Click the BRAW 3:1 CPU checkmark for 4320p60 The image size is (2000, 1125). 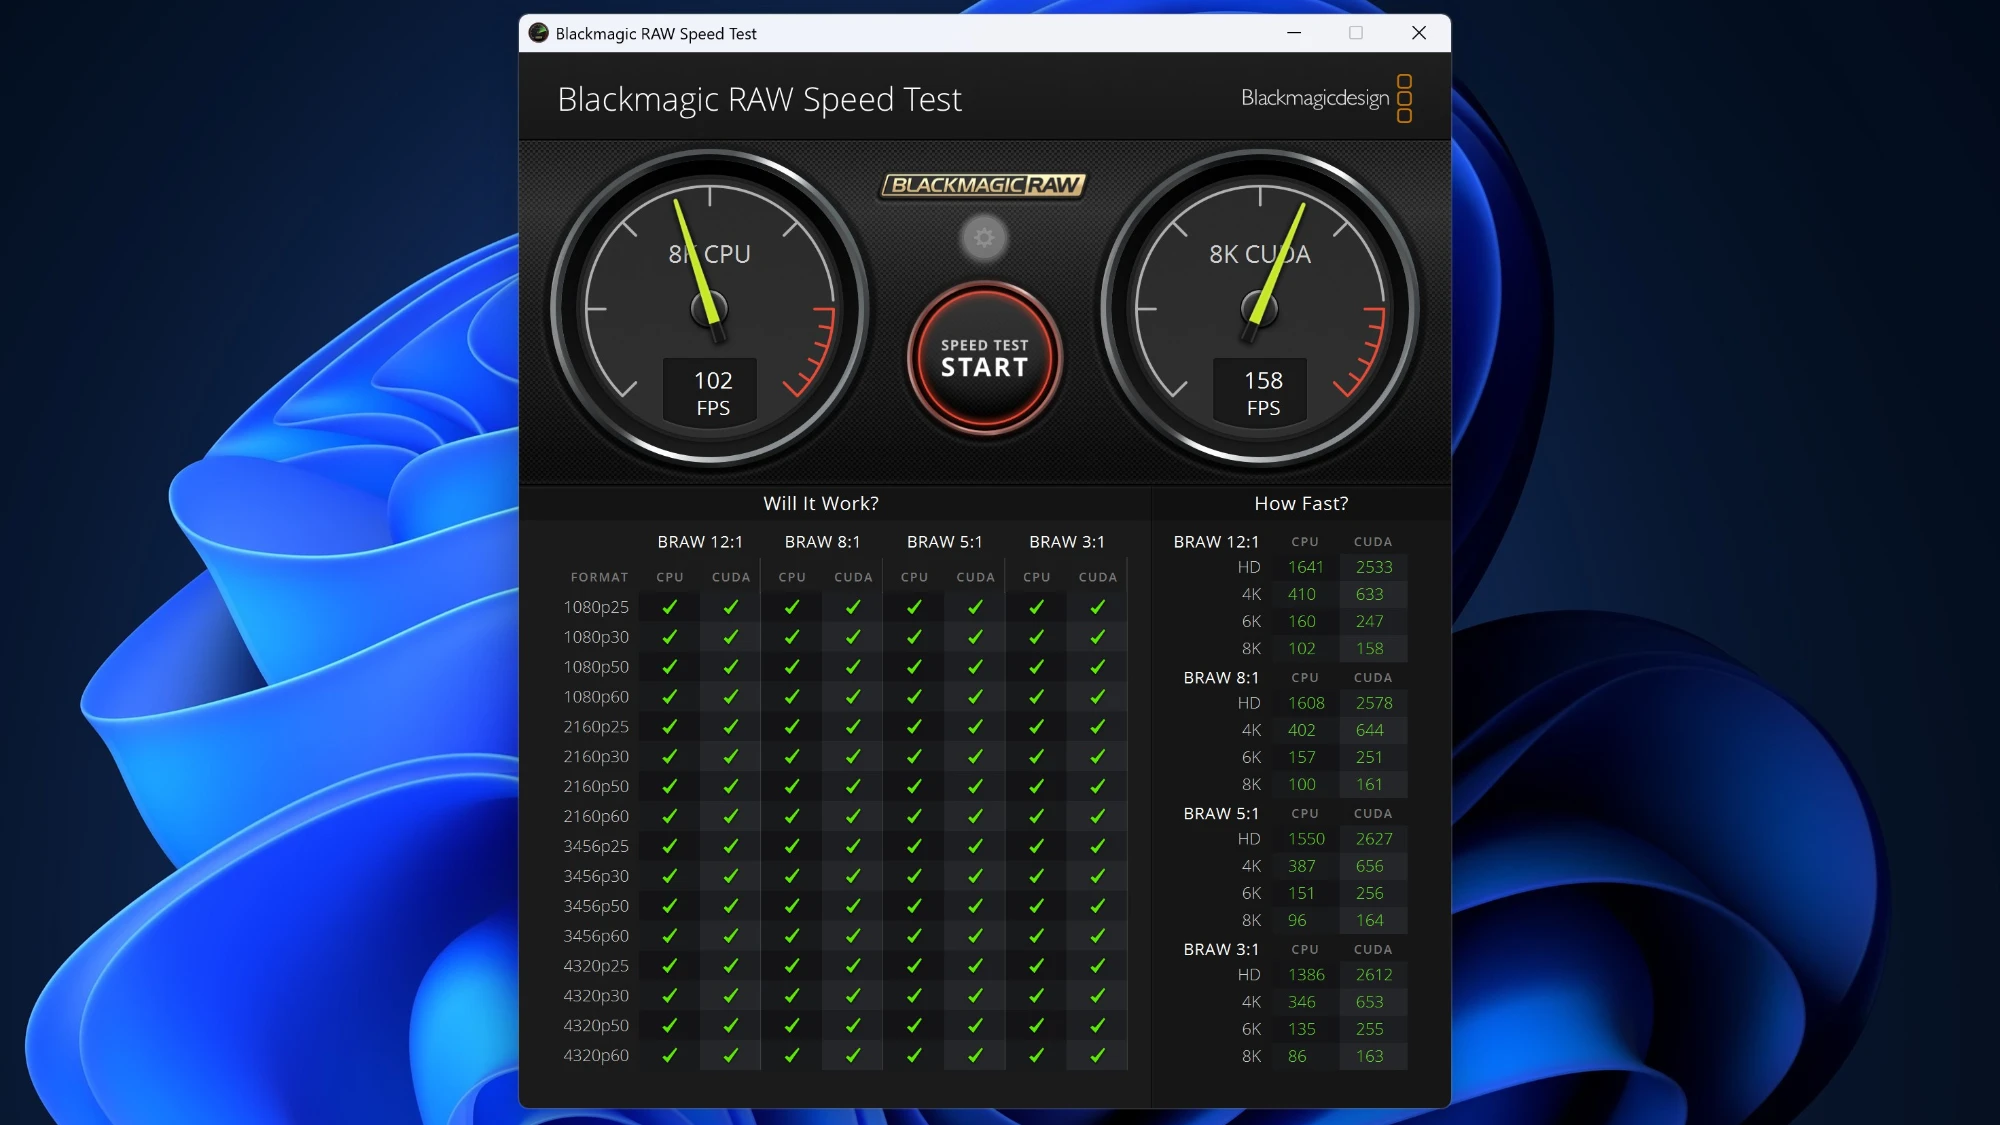1037,1056
